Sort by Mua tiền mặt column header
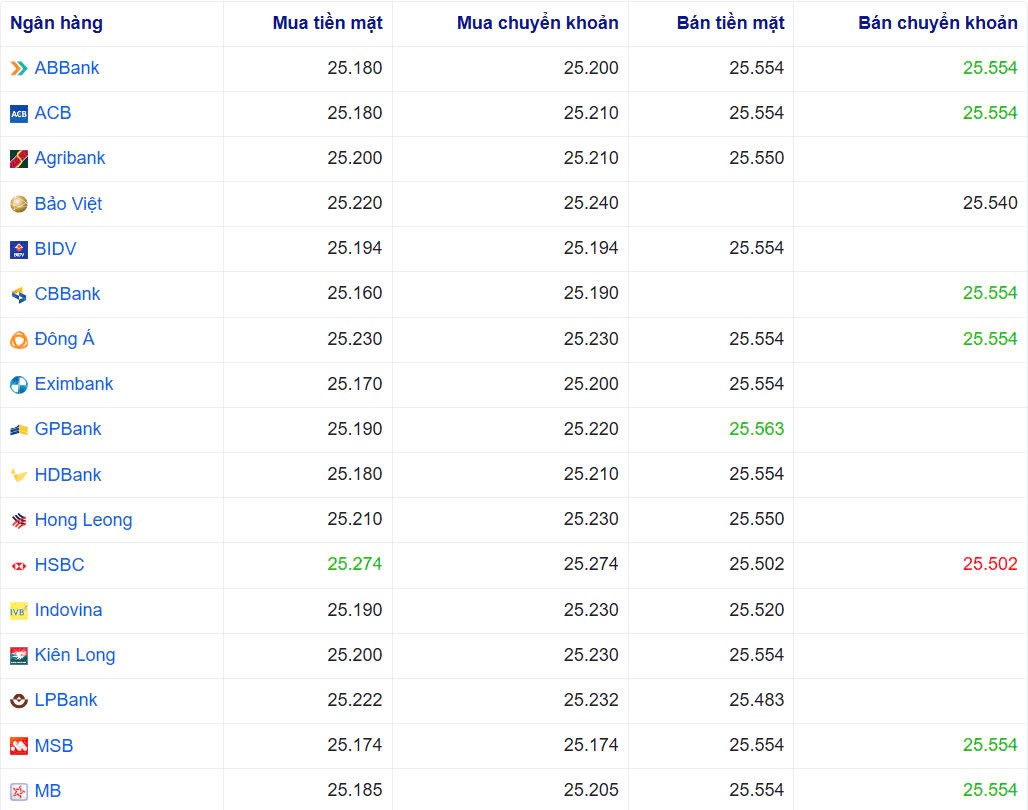1028x810 pixels. point(327,23)
